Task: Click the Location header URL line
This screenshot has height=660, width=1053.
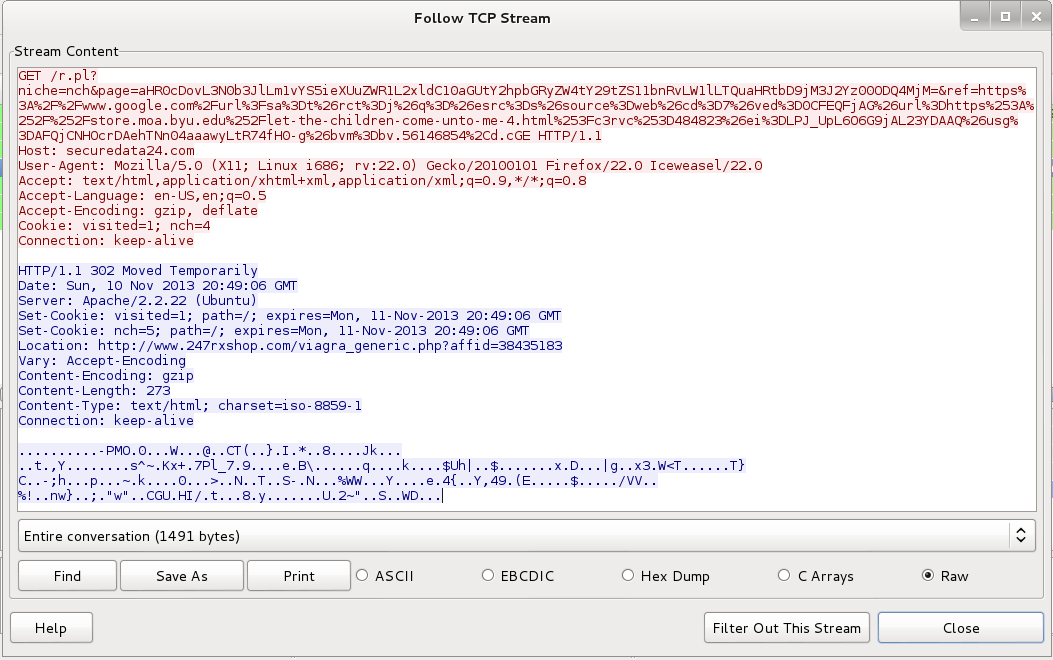Action: tap(290, 346)
